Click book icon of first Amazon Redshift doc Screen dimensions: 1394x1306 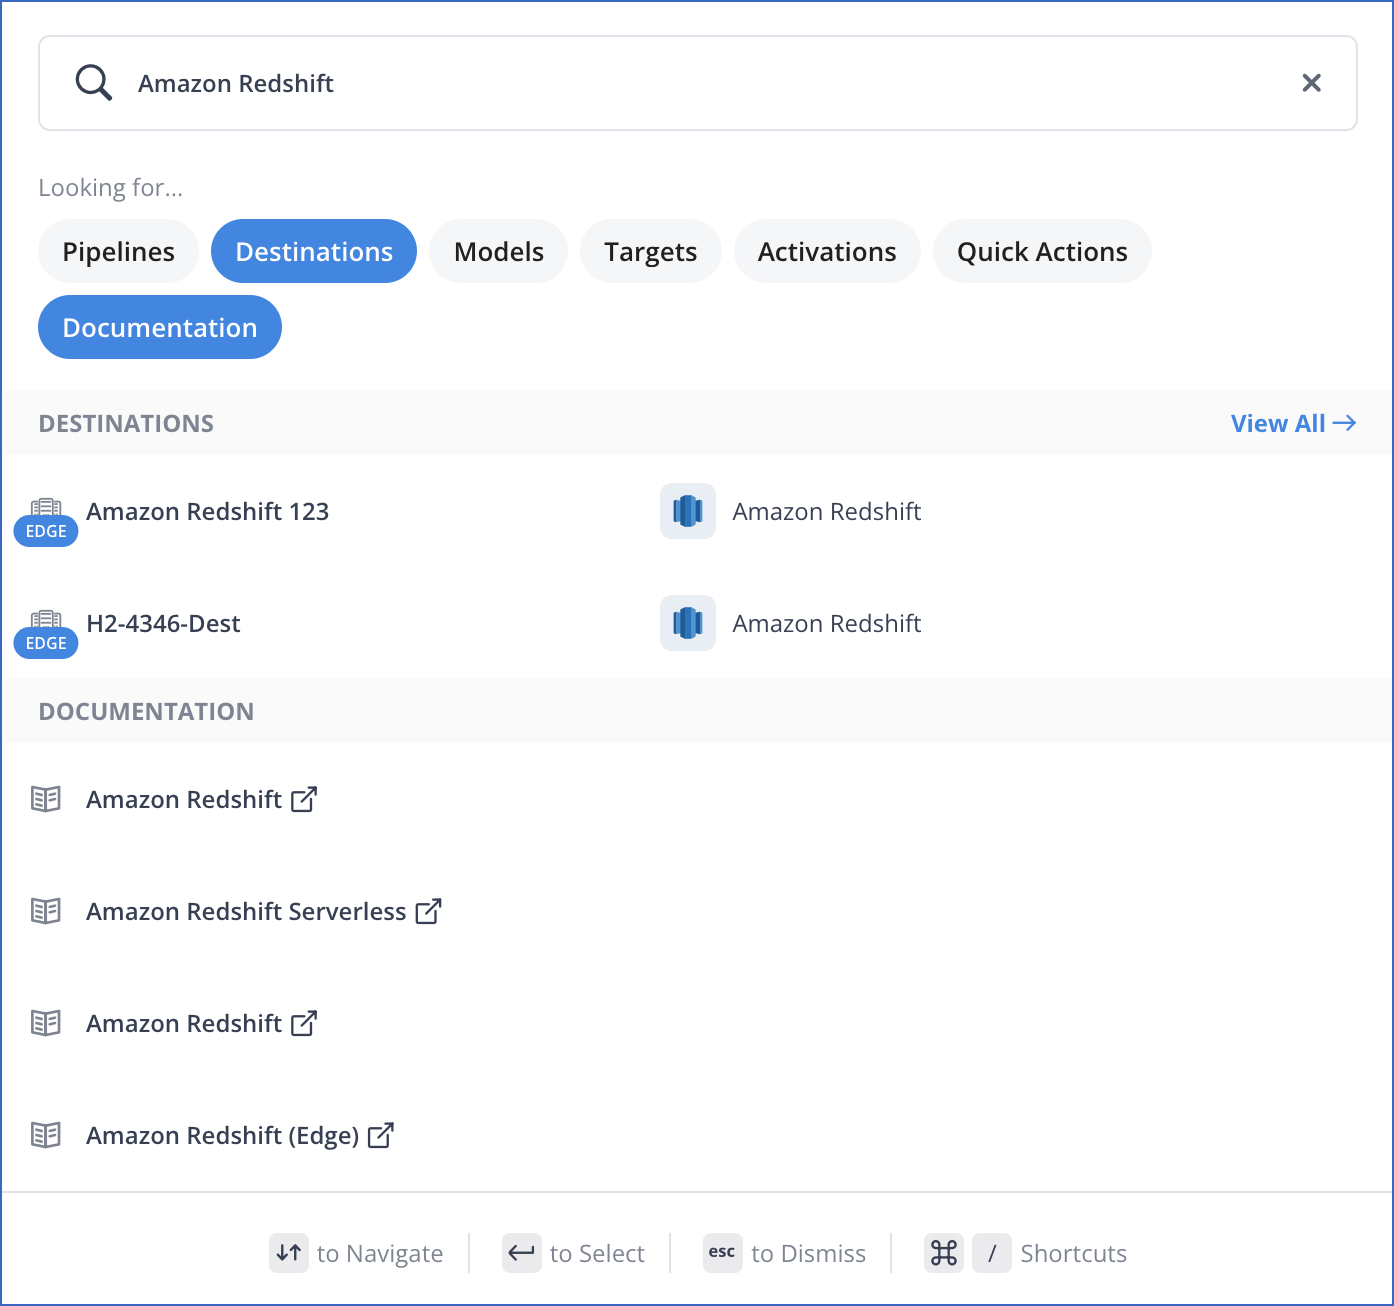pyautogui.click(x=46, y=799)
